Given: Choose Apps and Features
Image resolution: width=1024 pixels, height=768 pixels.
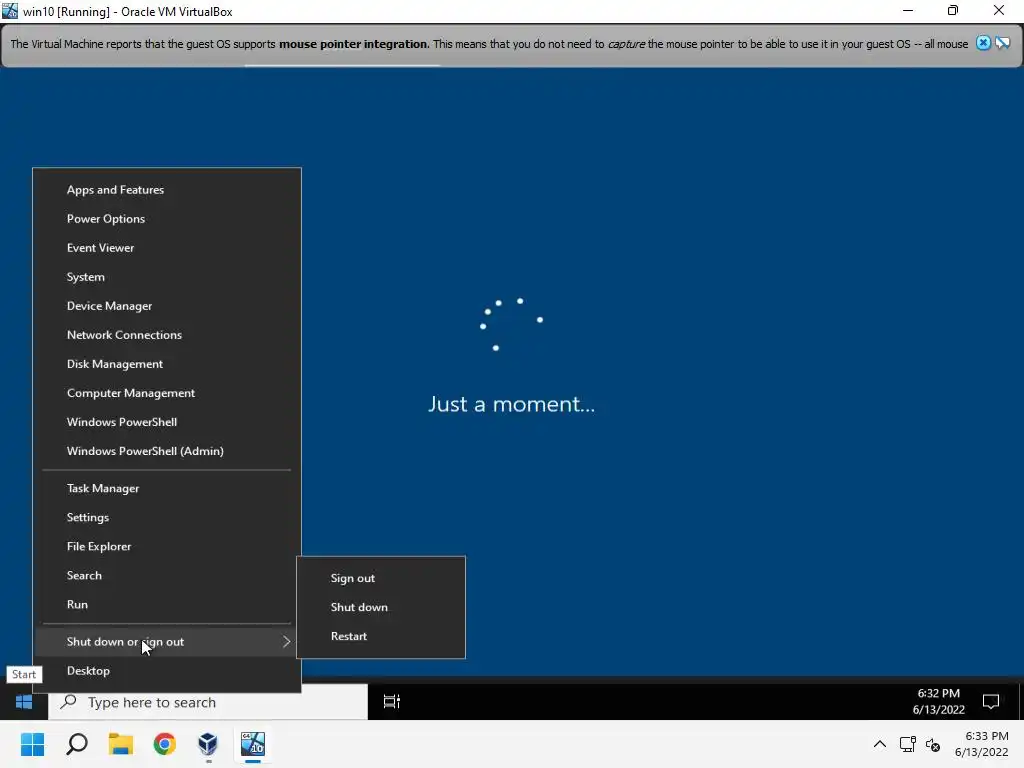Looking at the screenshot, I should [x=167, y=190].
